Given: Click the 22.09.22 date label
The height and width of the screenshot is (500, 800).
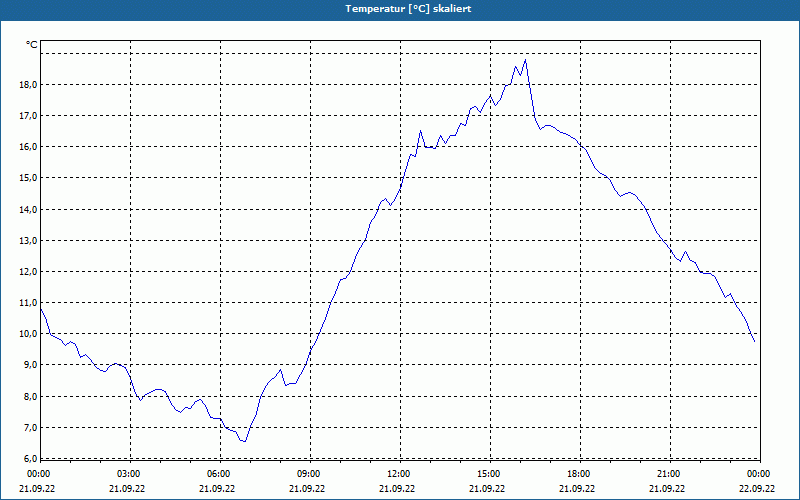Looking at the screenshot, I should point(757,489).
